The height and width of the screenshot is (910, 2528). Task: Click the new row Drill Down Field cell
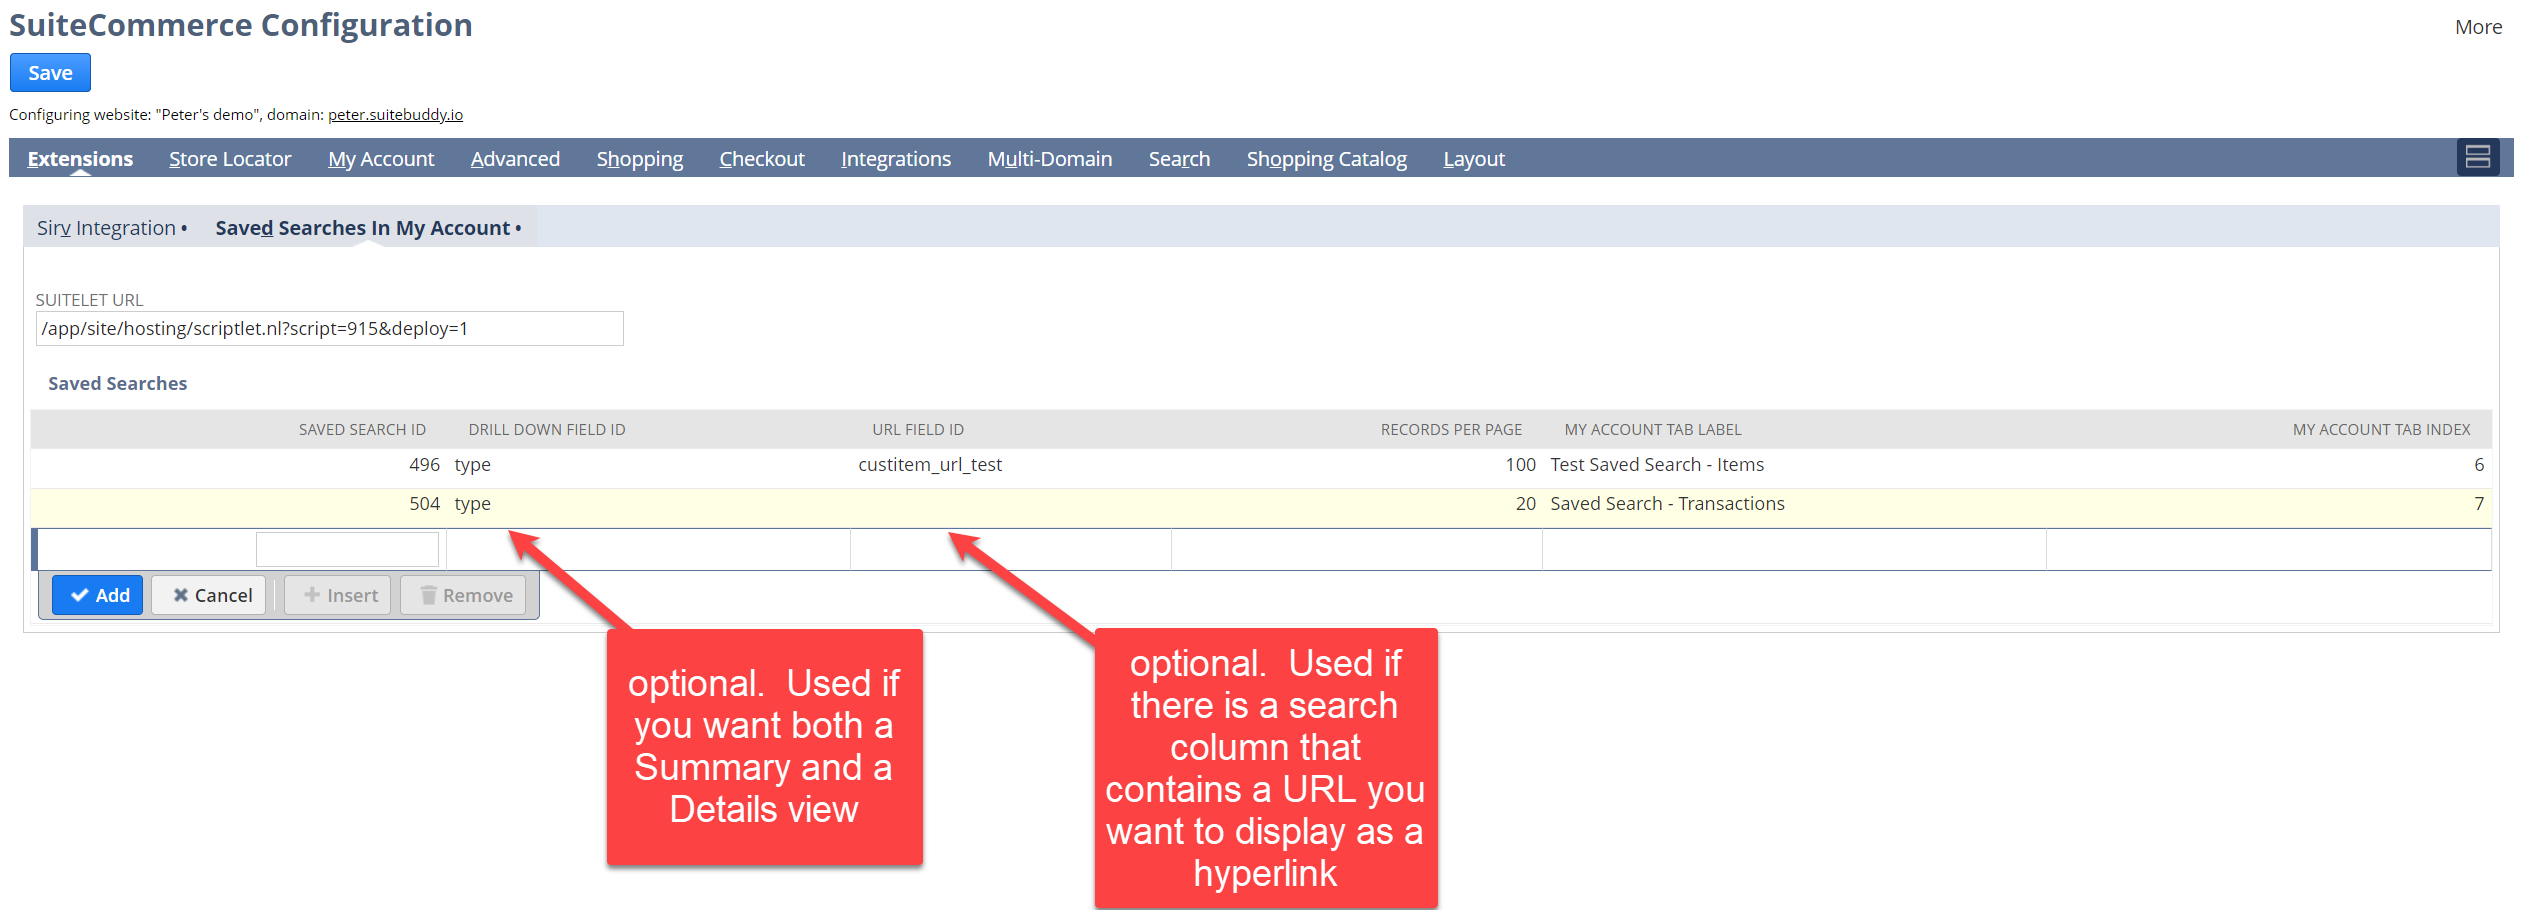tap(648, 549)
